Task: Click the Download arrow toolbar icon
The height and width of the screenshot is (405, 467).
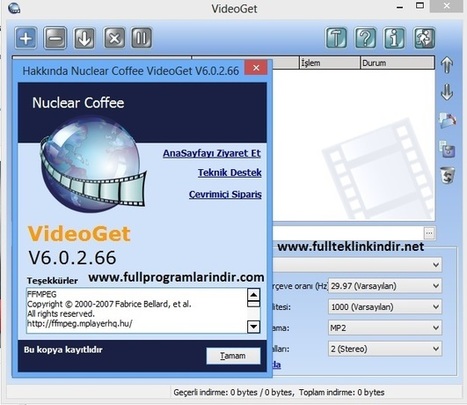Action: (x=84, y=38)
